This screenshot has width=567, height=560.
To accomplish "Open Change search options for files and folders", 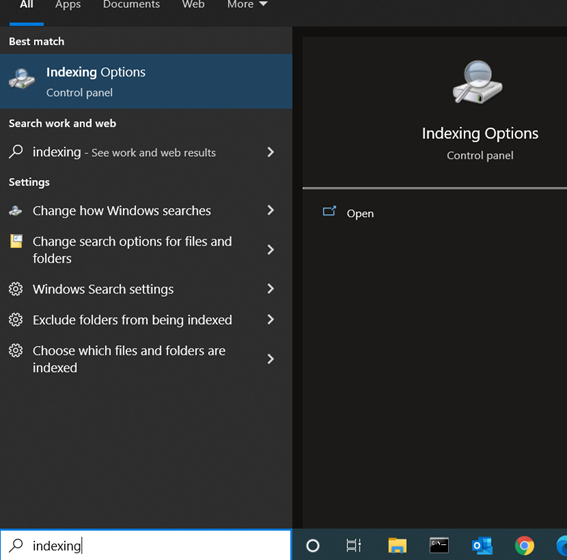I will point(146,250).
